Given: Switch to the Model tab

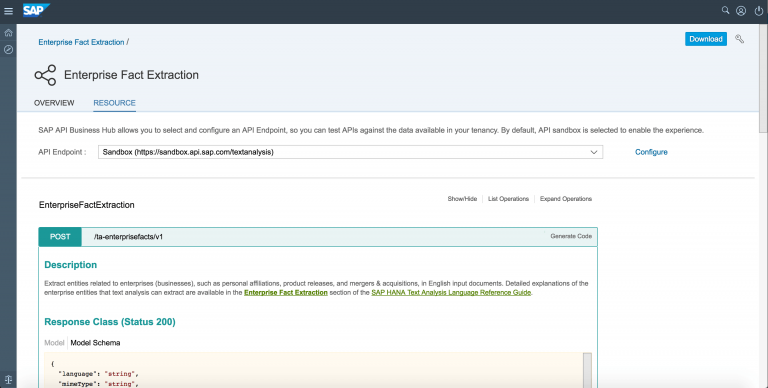Looking at the screenshot, I should pos(54,343).
